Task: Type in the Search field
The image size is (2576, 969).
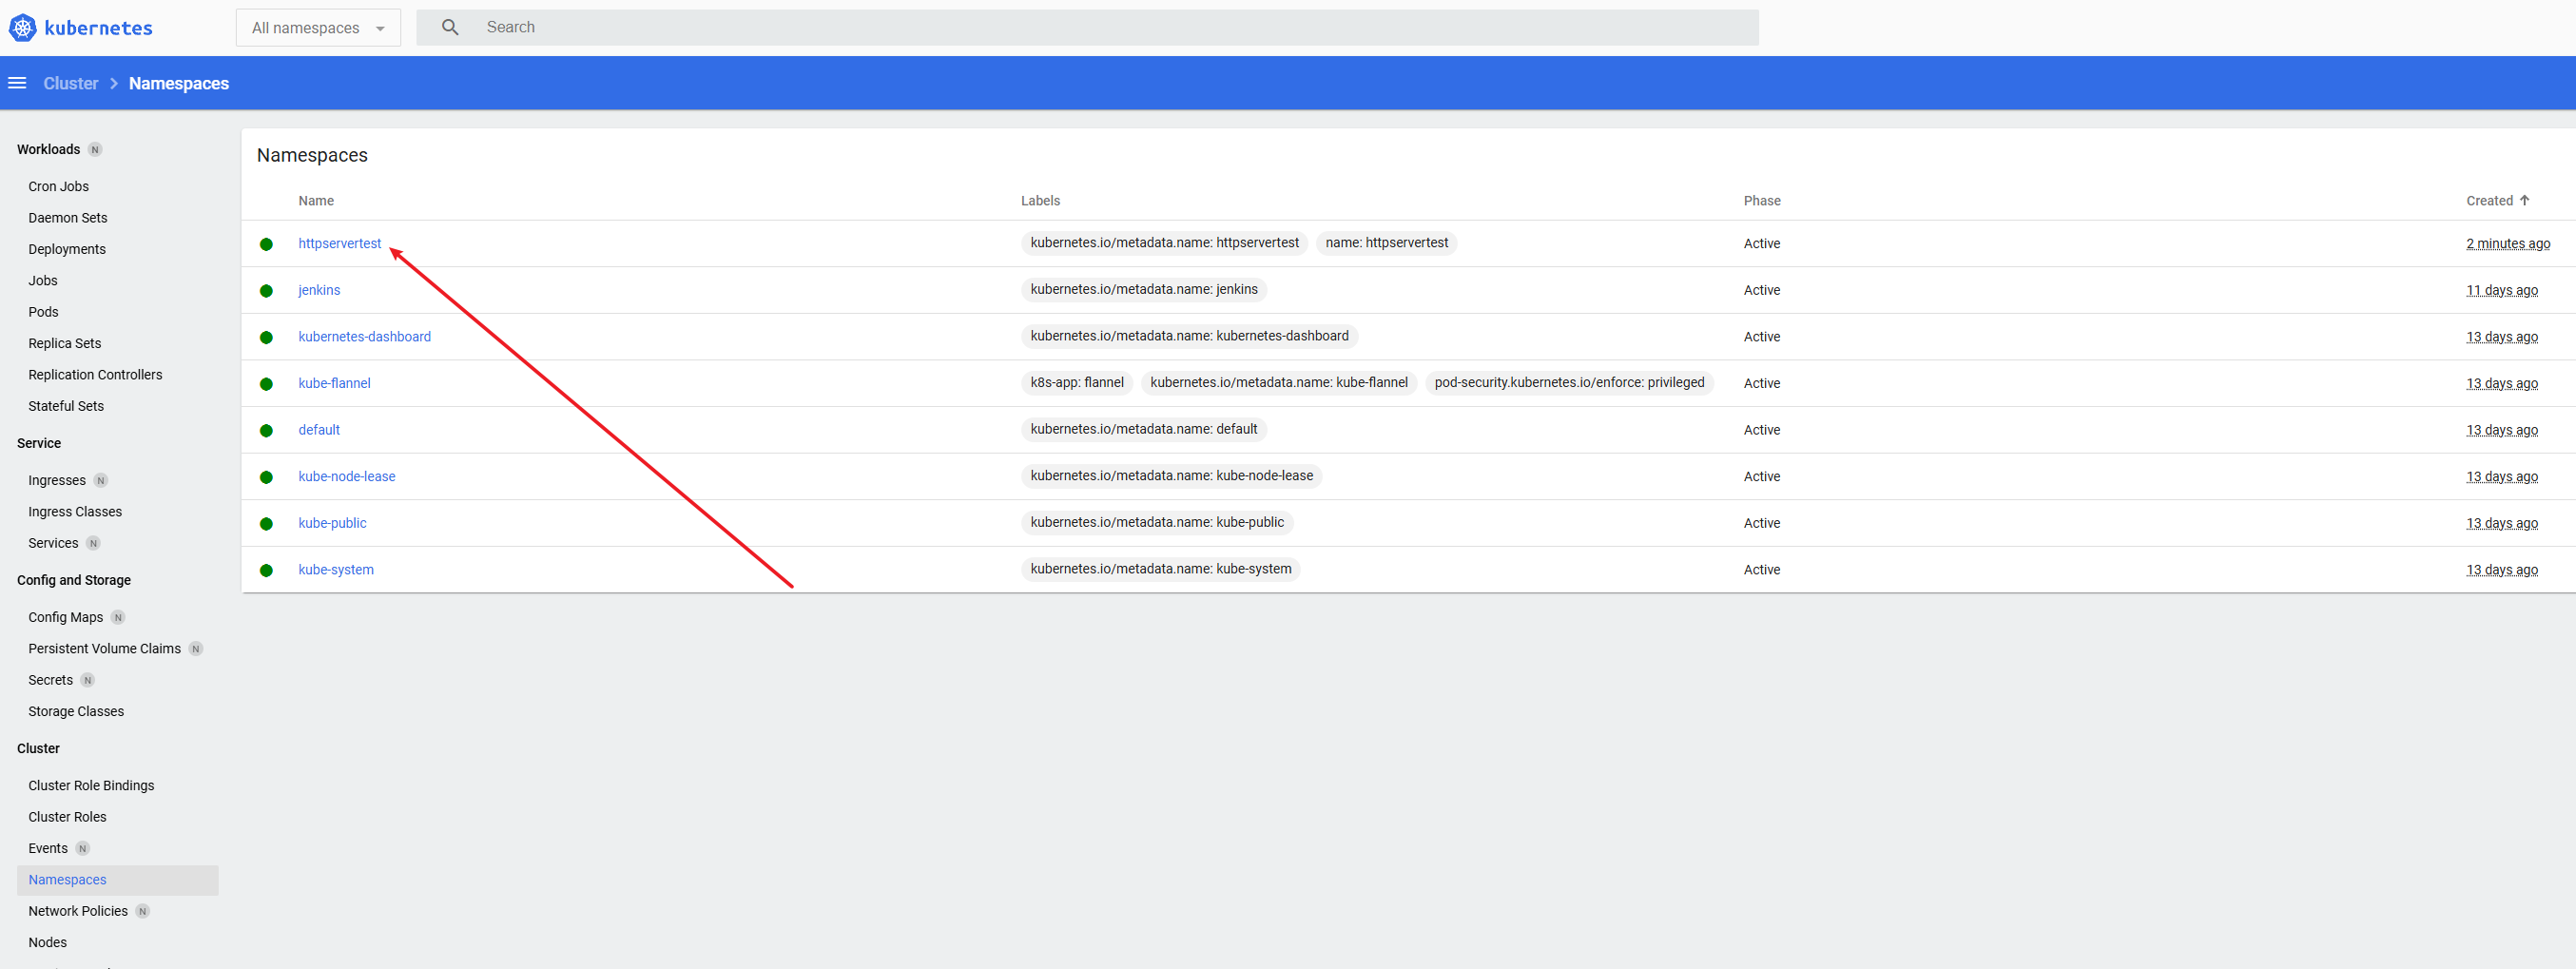Action: [1100, 28]
